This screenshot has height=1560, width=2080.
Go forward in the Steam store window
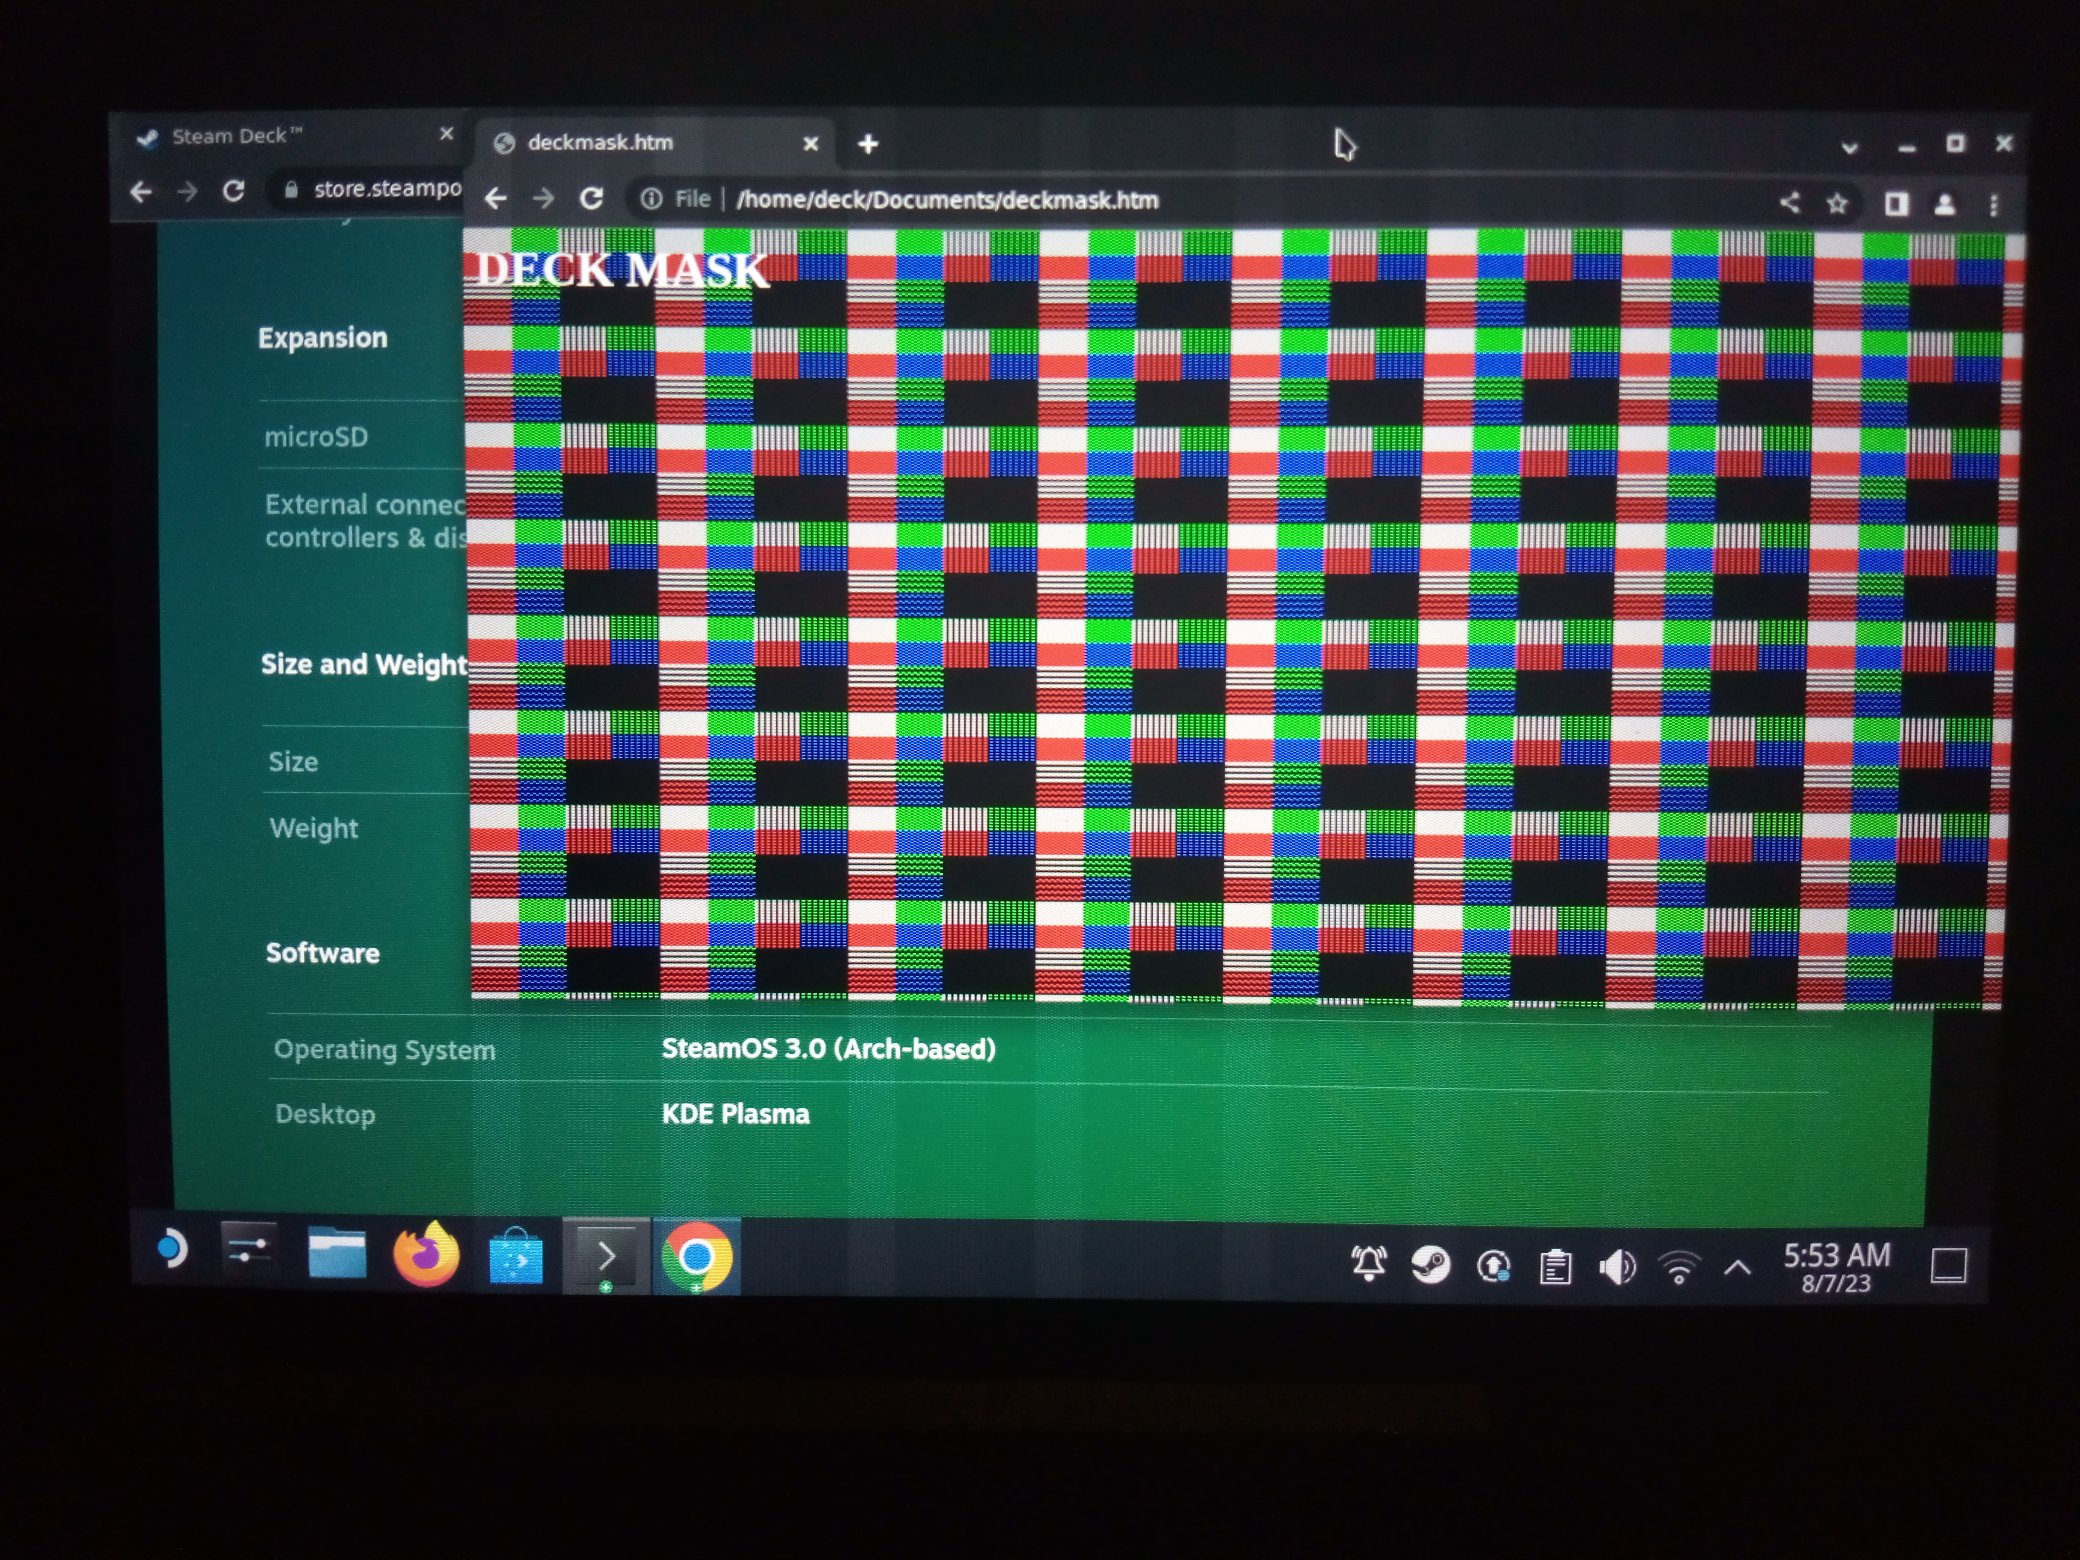tap(187, 191)
